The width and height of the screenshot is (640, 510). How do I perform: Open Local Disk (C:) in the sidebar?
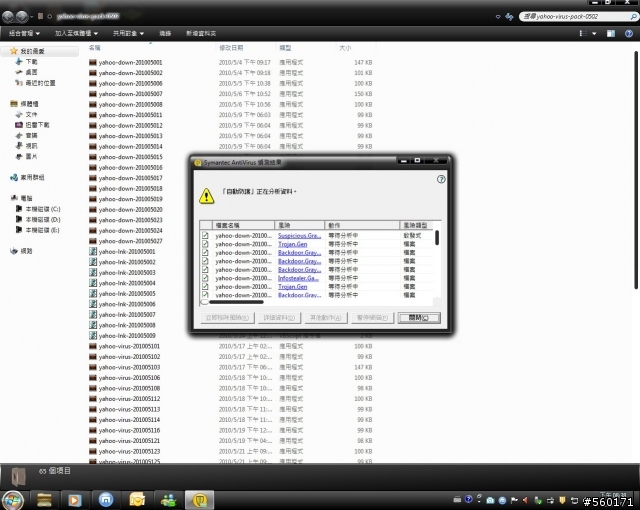pyautogui.click(x=38, y=209)
